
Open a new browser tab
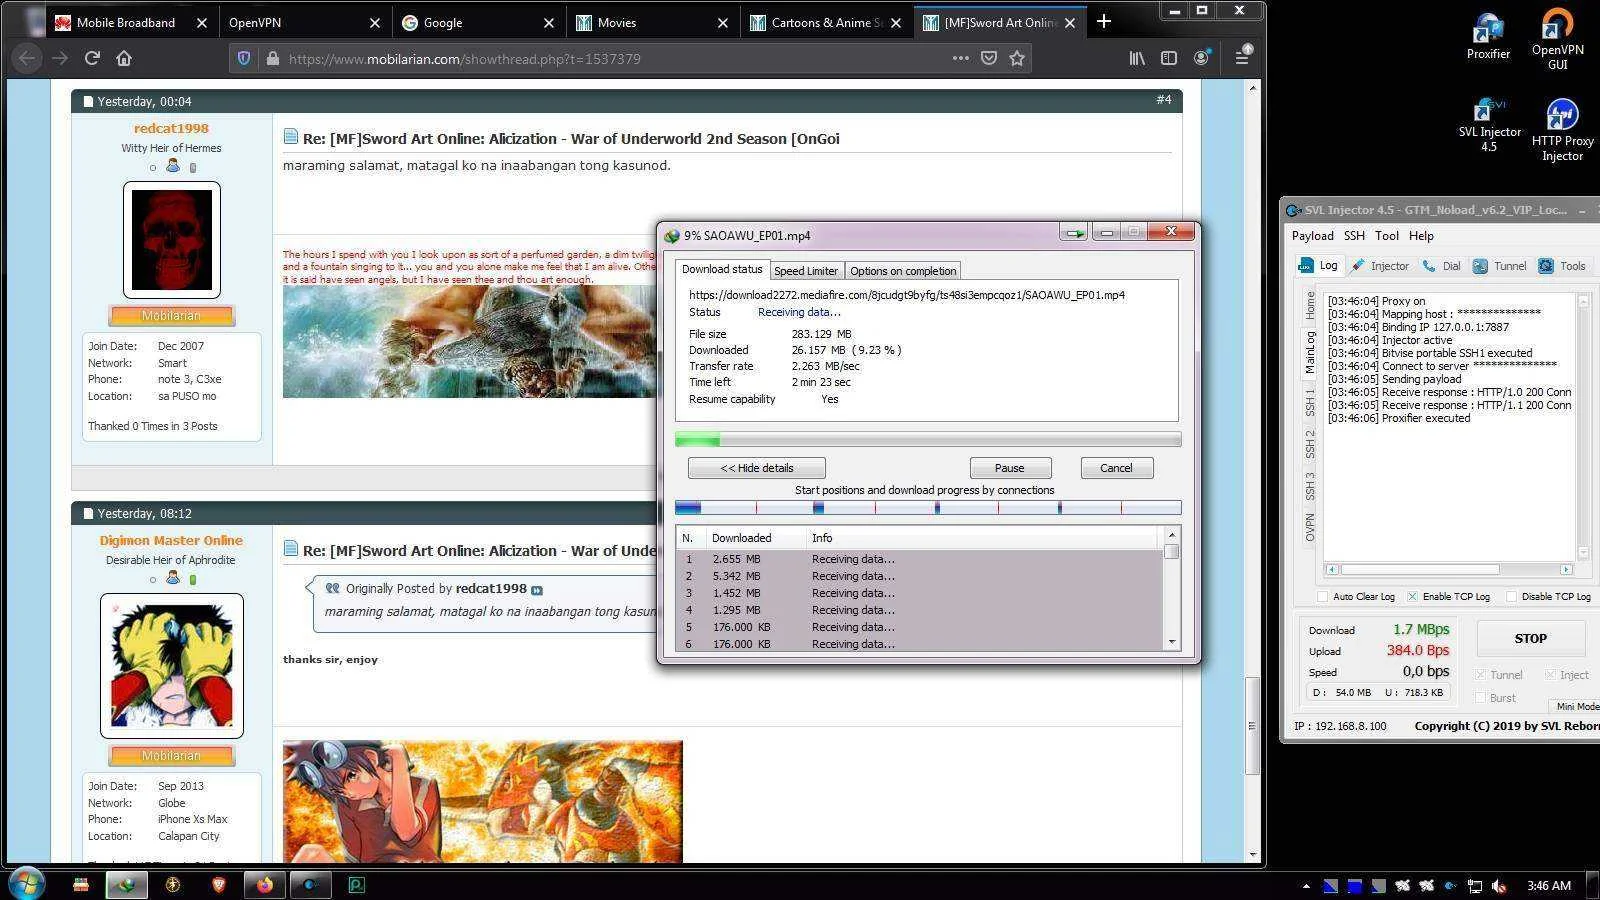click(1104, 21)
